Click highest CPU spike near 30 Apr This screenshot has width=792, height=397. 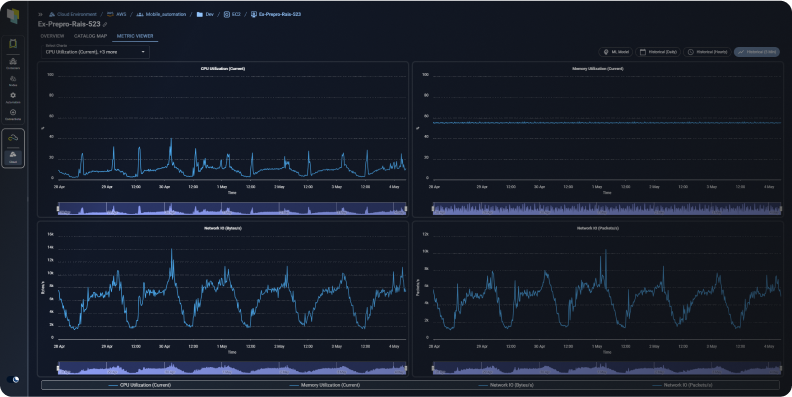171,139
